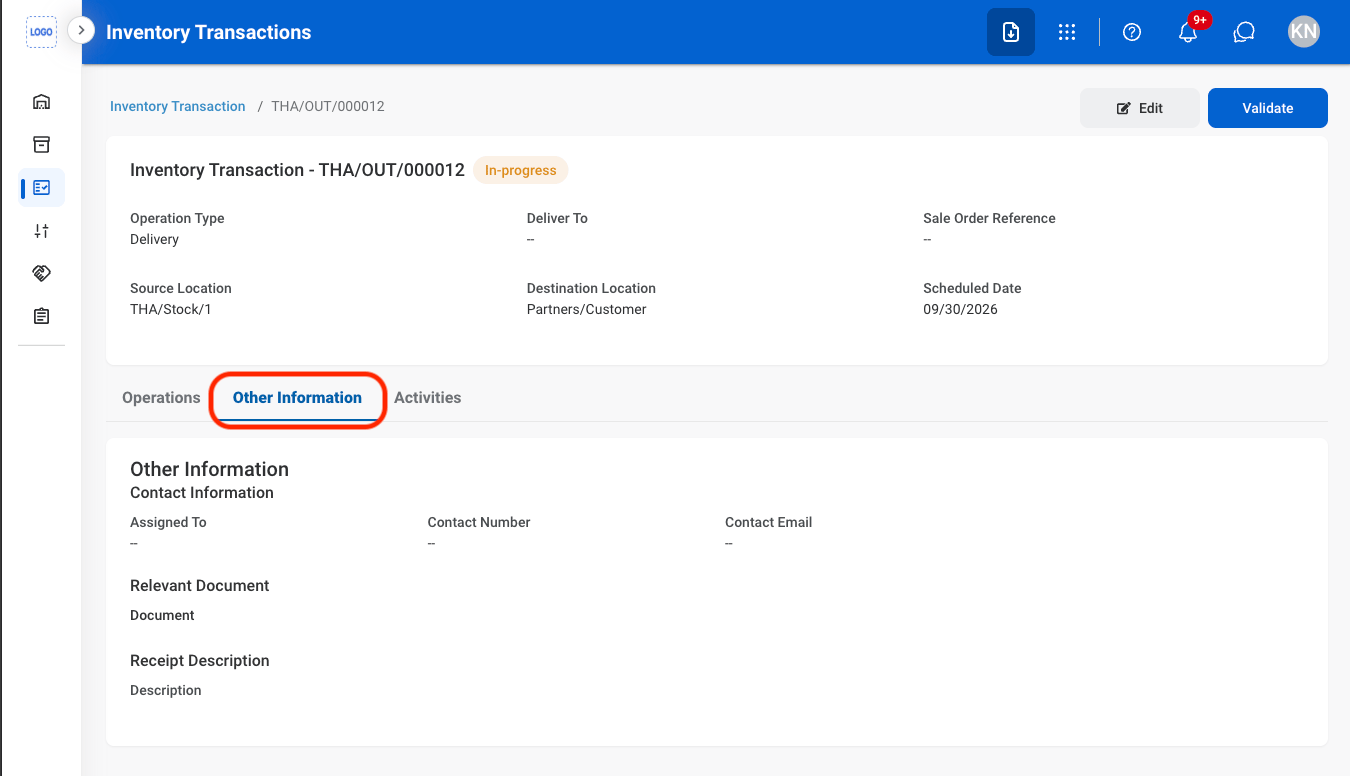Click the THA/OUT/000012 breadcrumb text

point(328,106)
